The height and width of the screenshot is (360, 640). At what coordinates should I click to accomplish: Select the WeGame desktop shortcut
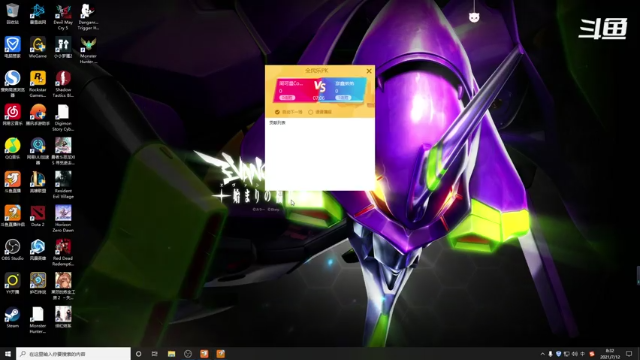[x=38, y=47]
